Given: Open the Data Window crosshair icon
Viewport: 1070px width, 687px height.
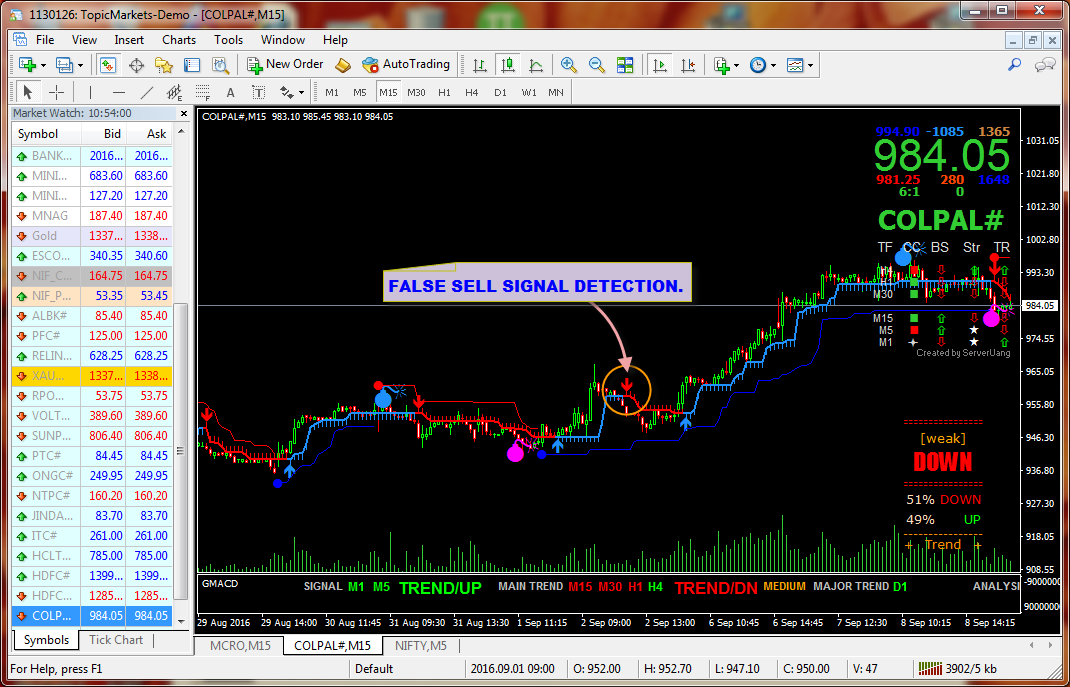Looking at the screenshot, I should 136,65.
